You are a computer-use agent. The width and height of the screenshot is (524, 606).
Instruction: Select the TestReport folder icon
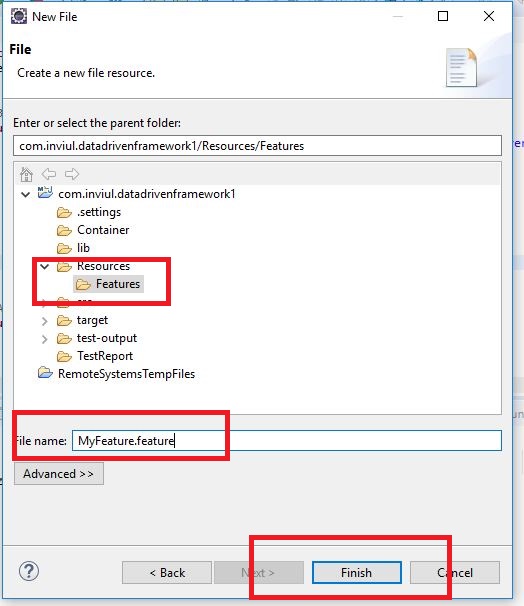point(64,356)
